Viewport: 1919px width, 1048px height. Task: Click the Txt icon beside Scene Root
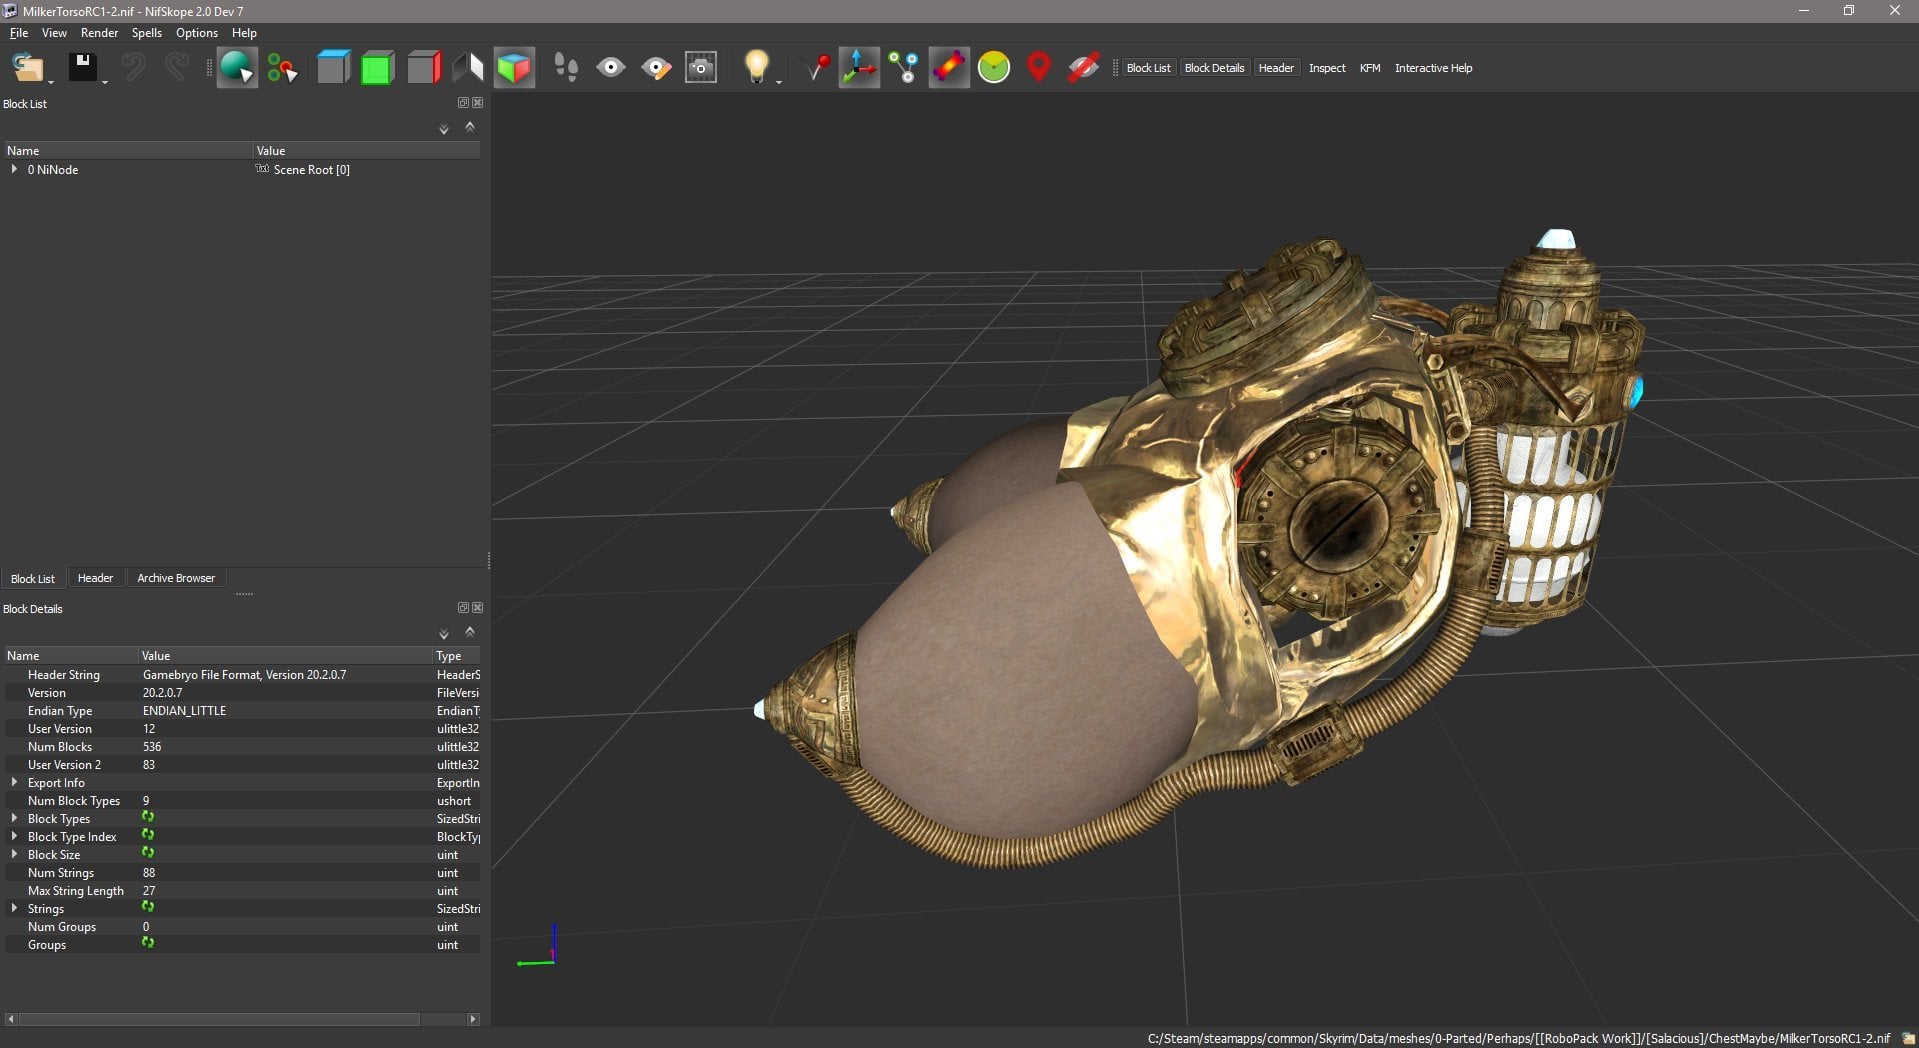[262, 169]
